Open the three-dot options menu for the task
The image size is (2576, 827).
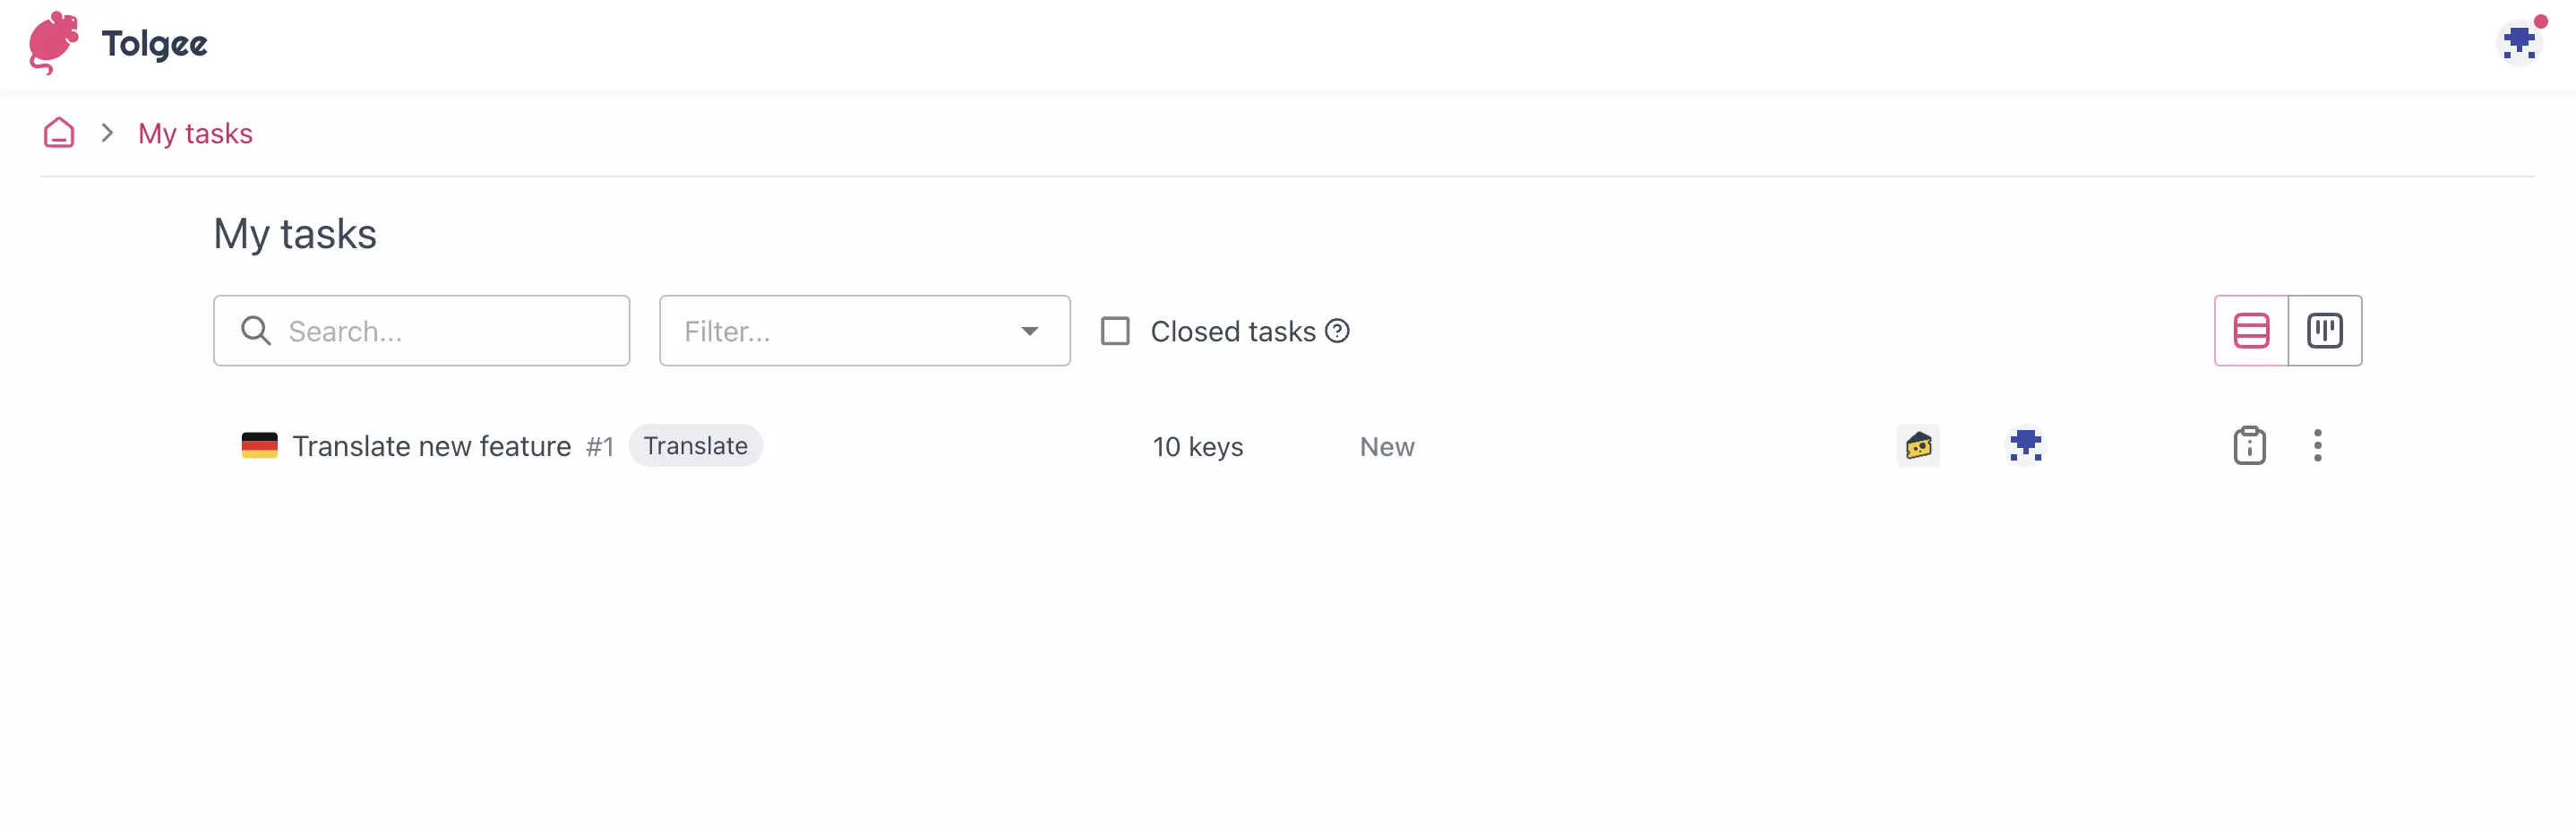(x=2318, y=446)
